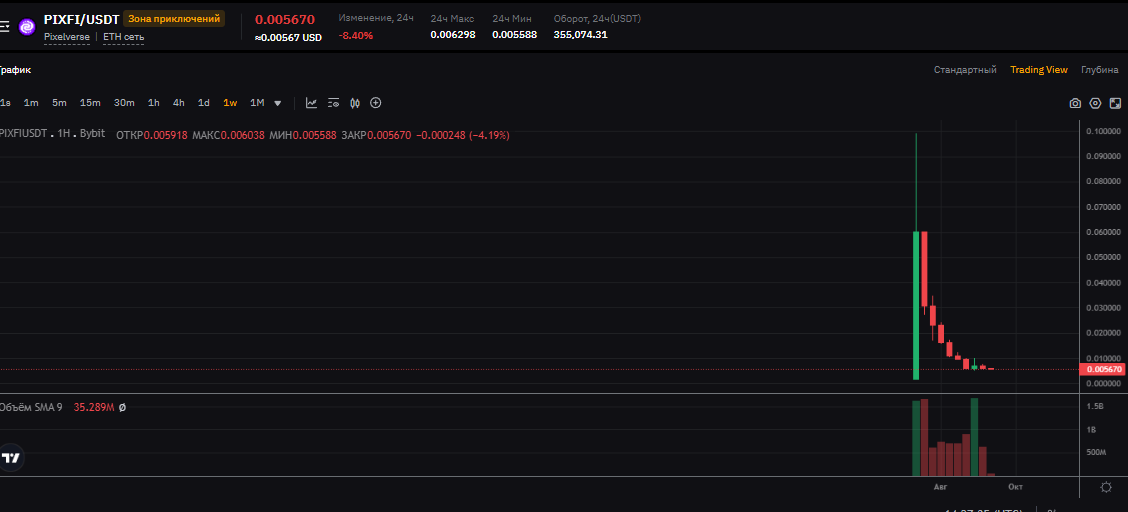Image resolution: width=1128 pixels, height=512 pixels.
Task: Open axis settings gear at chart bottom-right
Action: click(x=1106, y=487)
